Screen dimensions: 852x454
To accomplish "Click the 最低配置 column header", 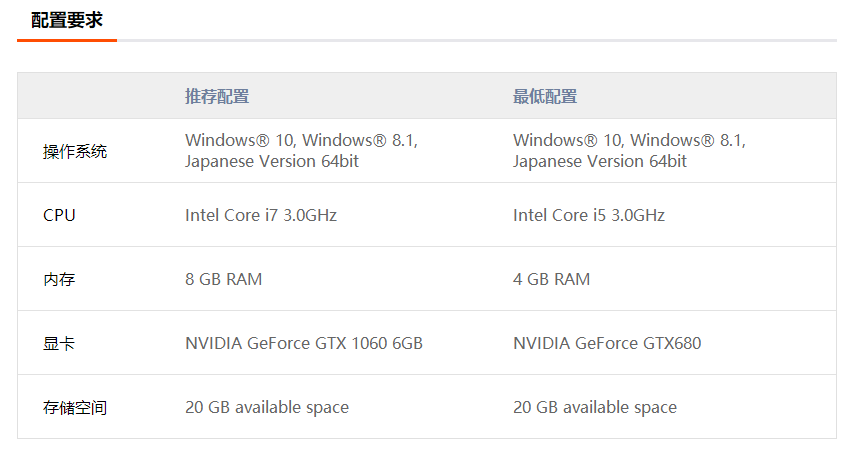I will pyautogui.click(x=545, y=97).
